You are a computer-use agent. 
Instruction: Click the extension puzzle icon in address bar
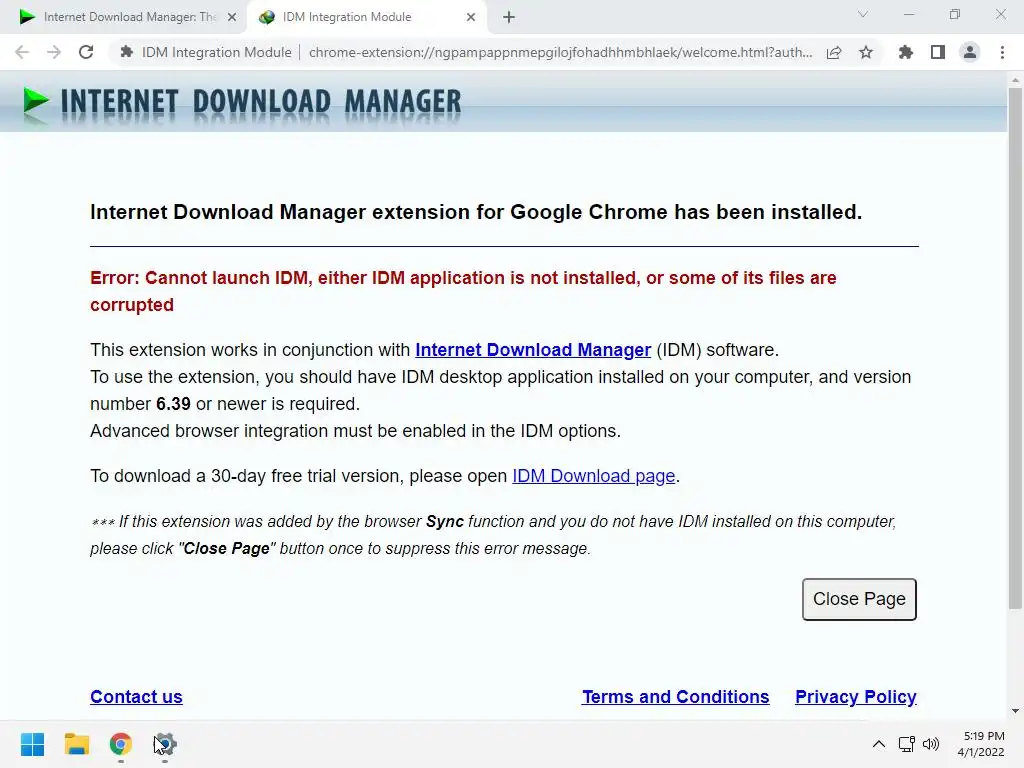click(127, 52)
